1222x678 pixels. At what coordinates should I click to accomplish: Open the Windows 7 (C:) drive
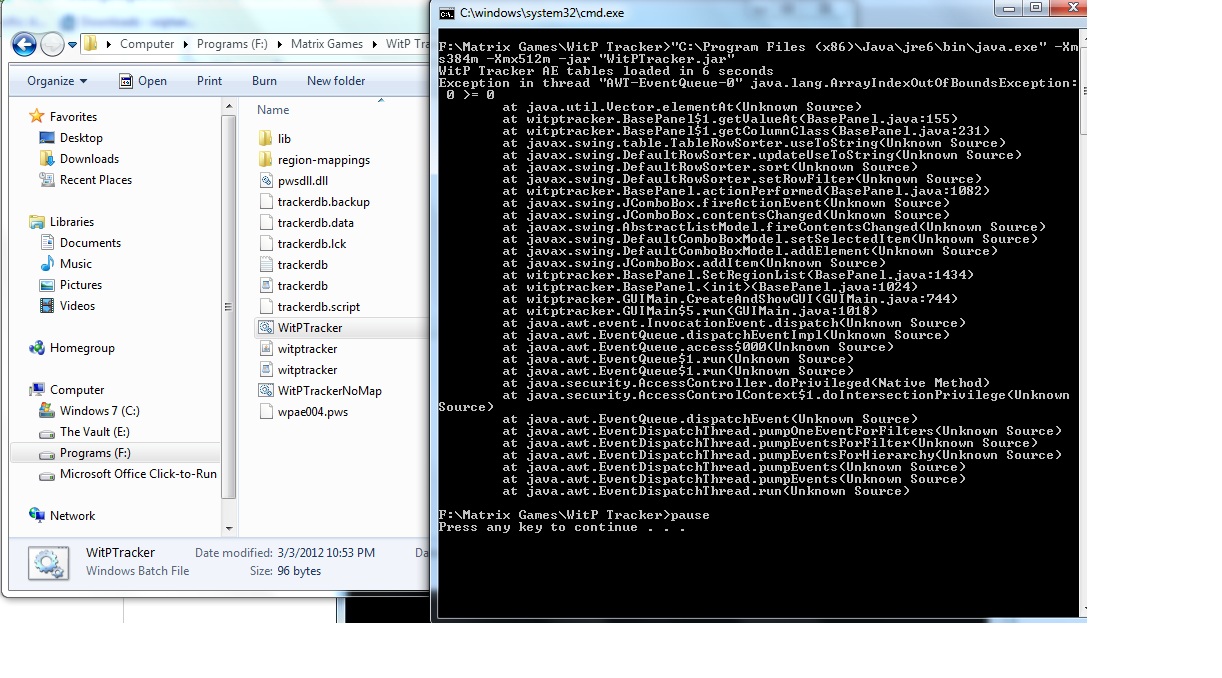[89, 411]
